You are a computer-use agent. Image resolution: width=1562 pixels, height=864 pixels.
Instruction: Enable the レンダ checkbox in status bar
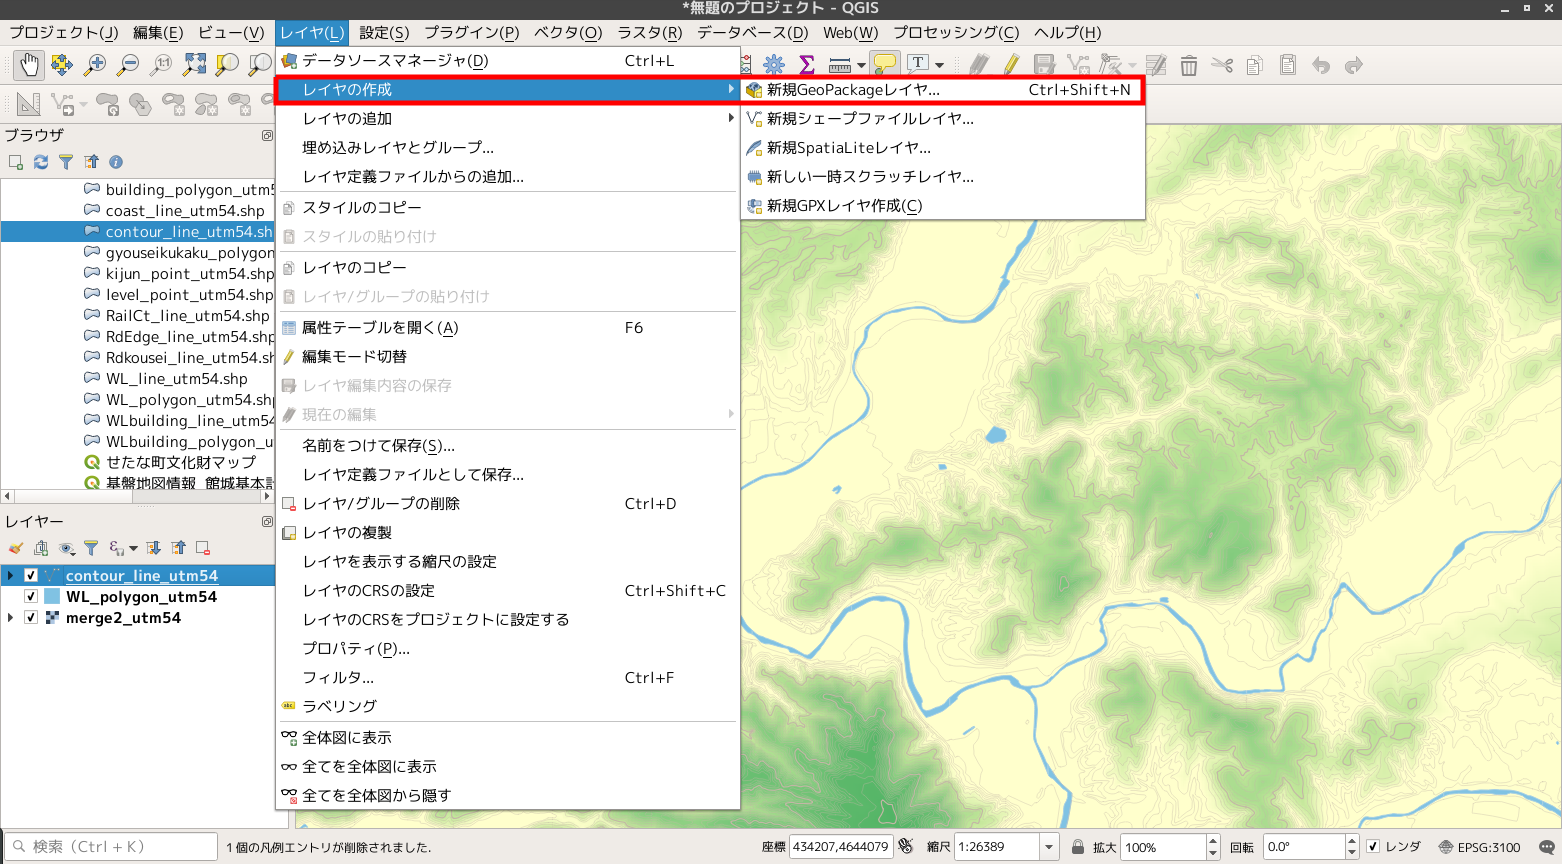1376,846
